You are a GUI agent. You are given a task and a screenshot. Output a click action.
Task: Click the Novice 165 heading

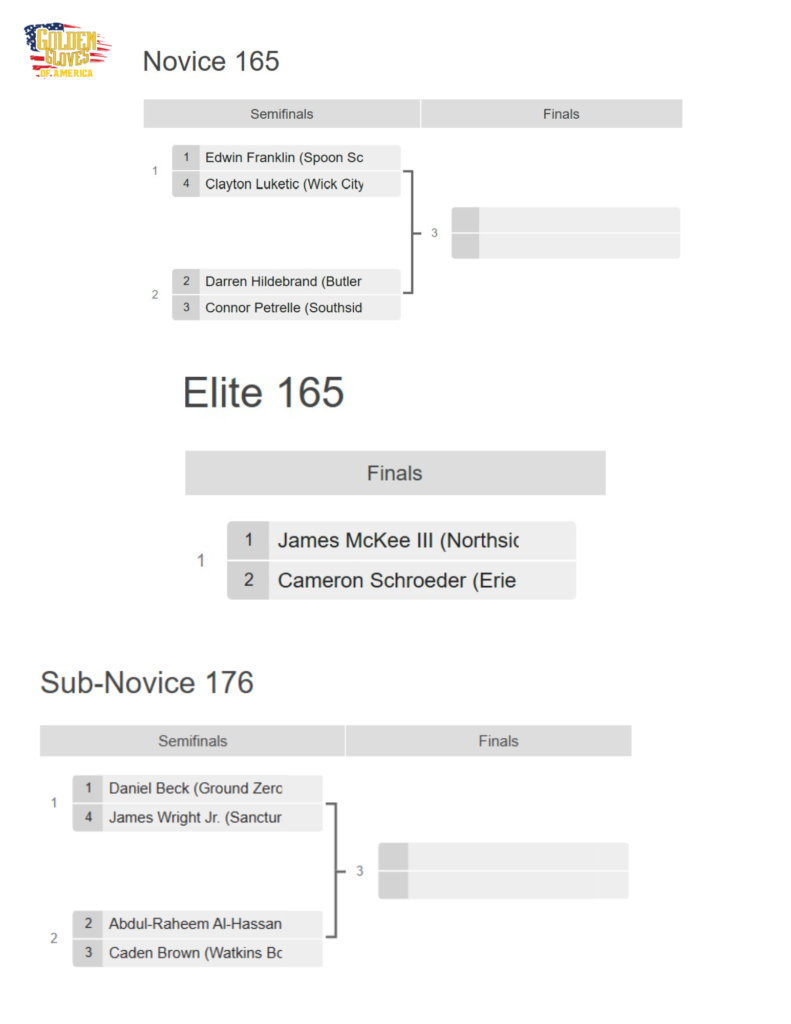coord(211,62)
